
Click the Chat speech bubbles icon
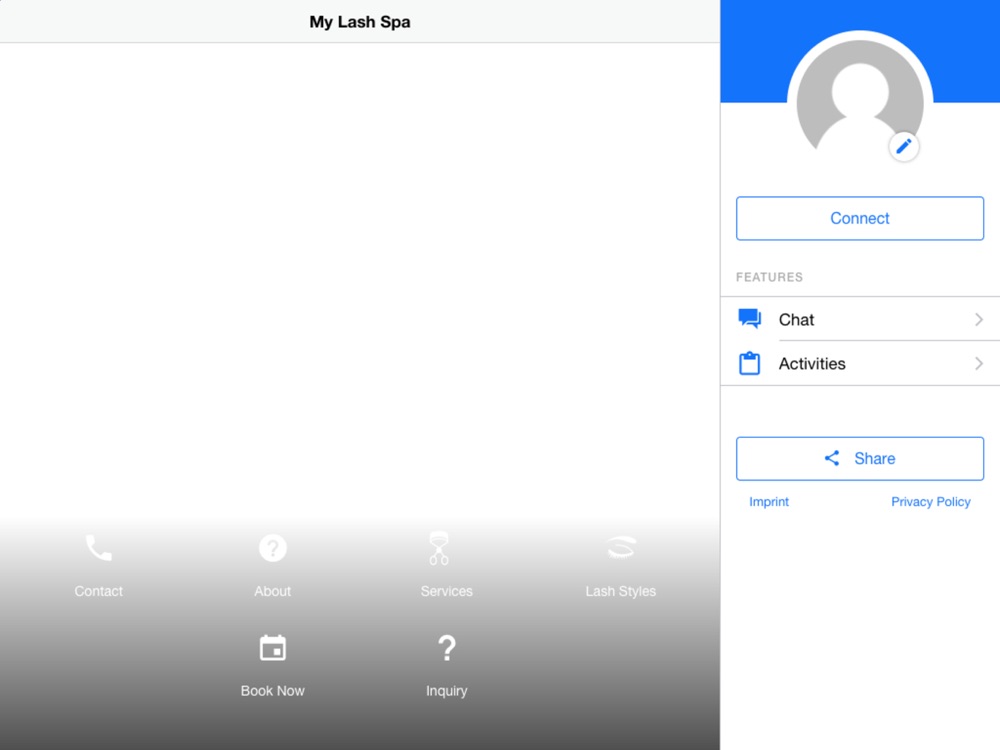(x=749, y=318)
